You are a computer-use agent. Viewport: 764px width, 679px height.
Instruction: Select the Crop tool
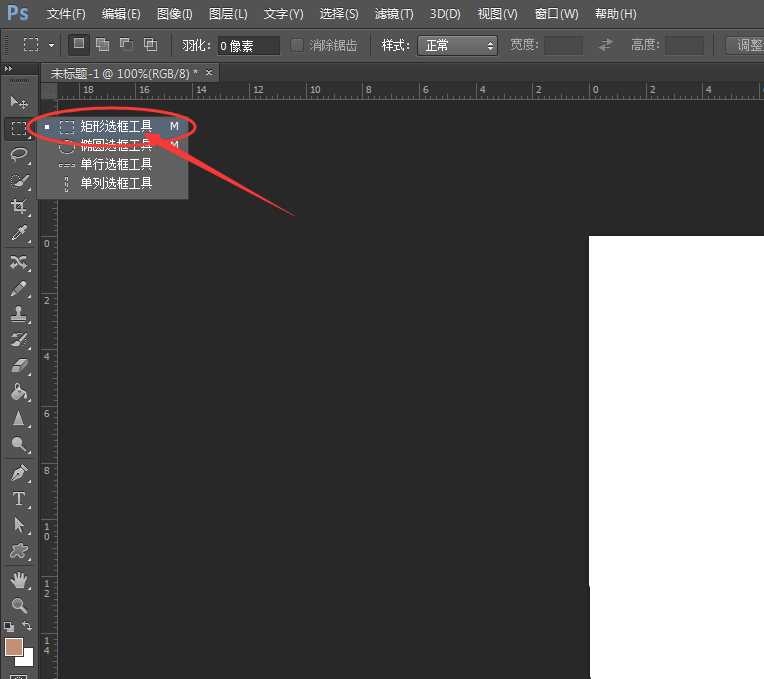pos(19,207)
